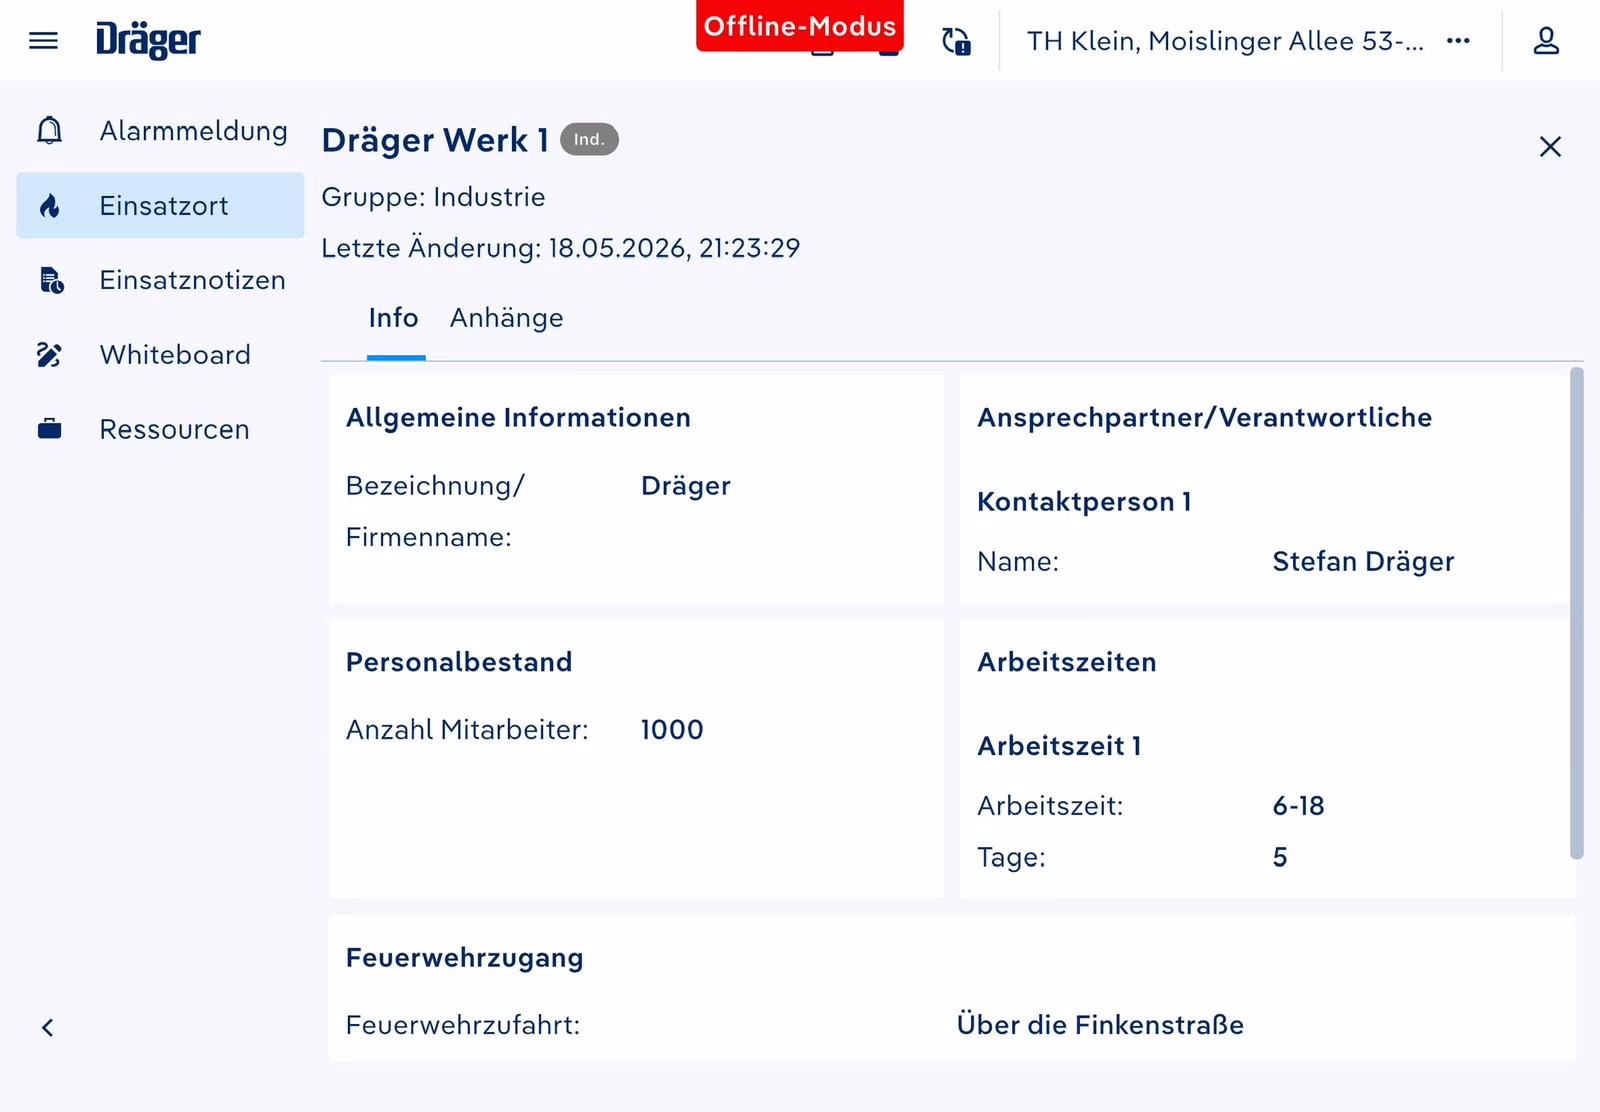Click the Offline-Modus banner
The height and width of the screenshot is (1112, 1600).
coord(800,26)
